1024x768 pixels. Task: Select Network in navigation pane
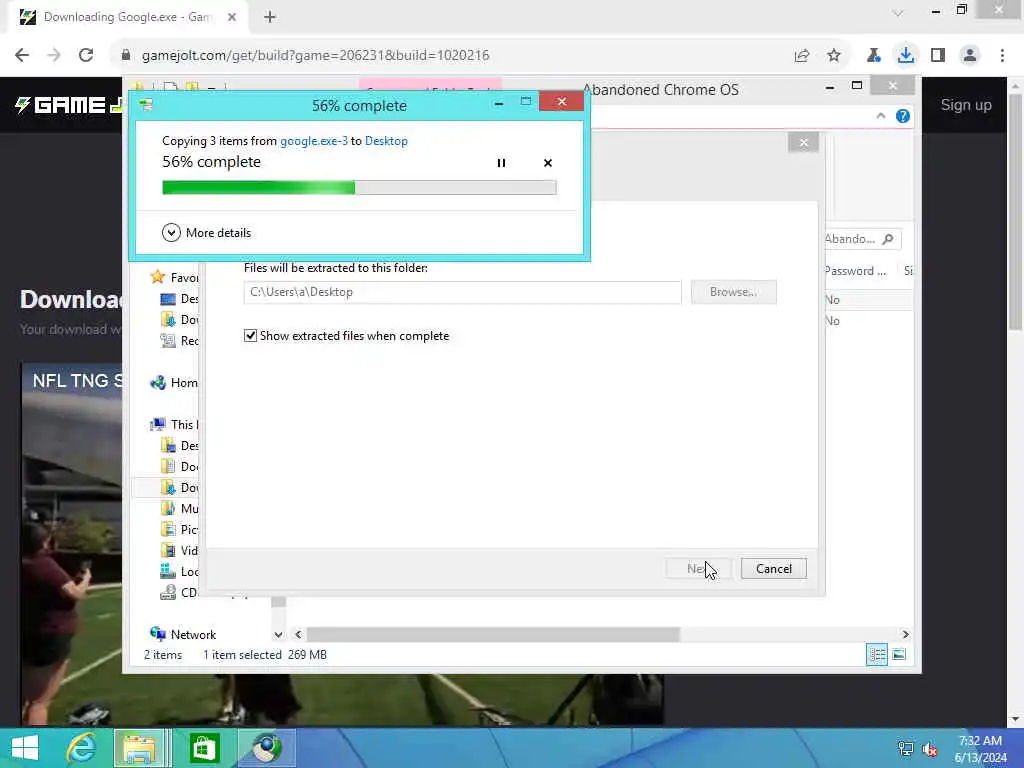(x=183, y=634)
